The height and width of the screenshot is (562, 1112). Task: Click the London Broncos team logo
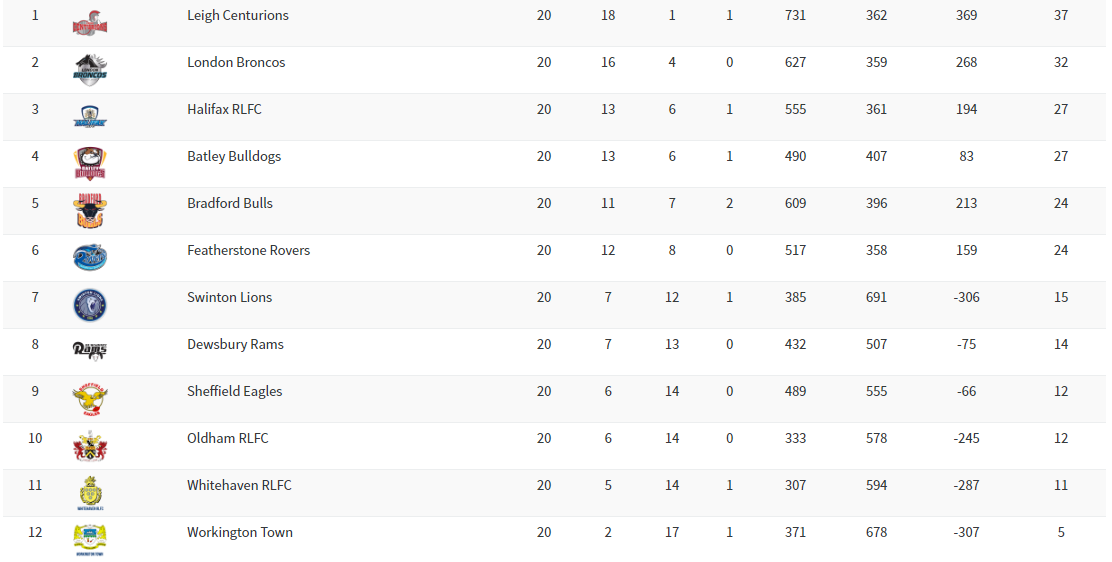pyautogui.click(x=90, y=69)
